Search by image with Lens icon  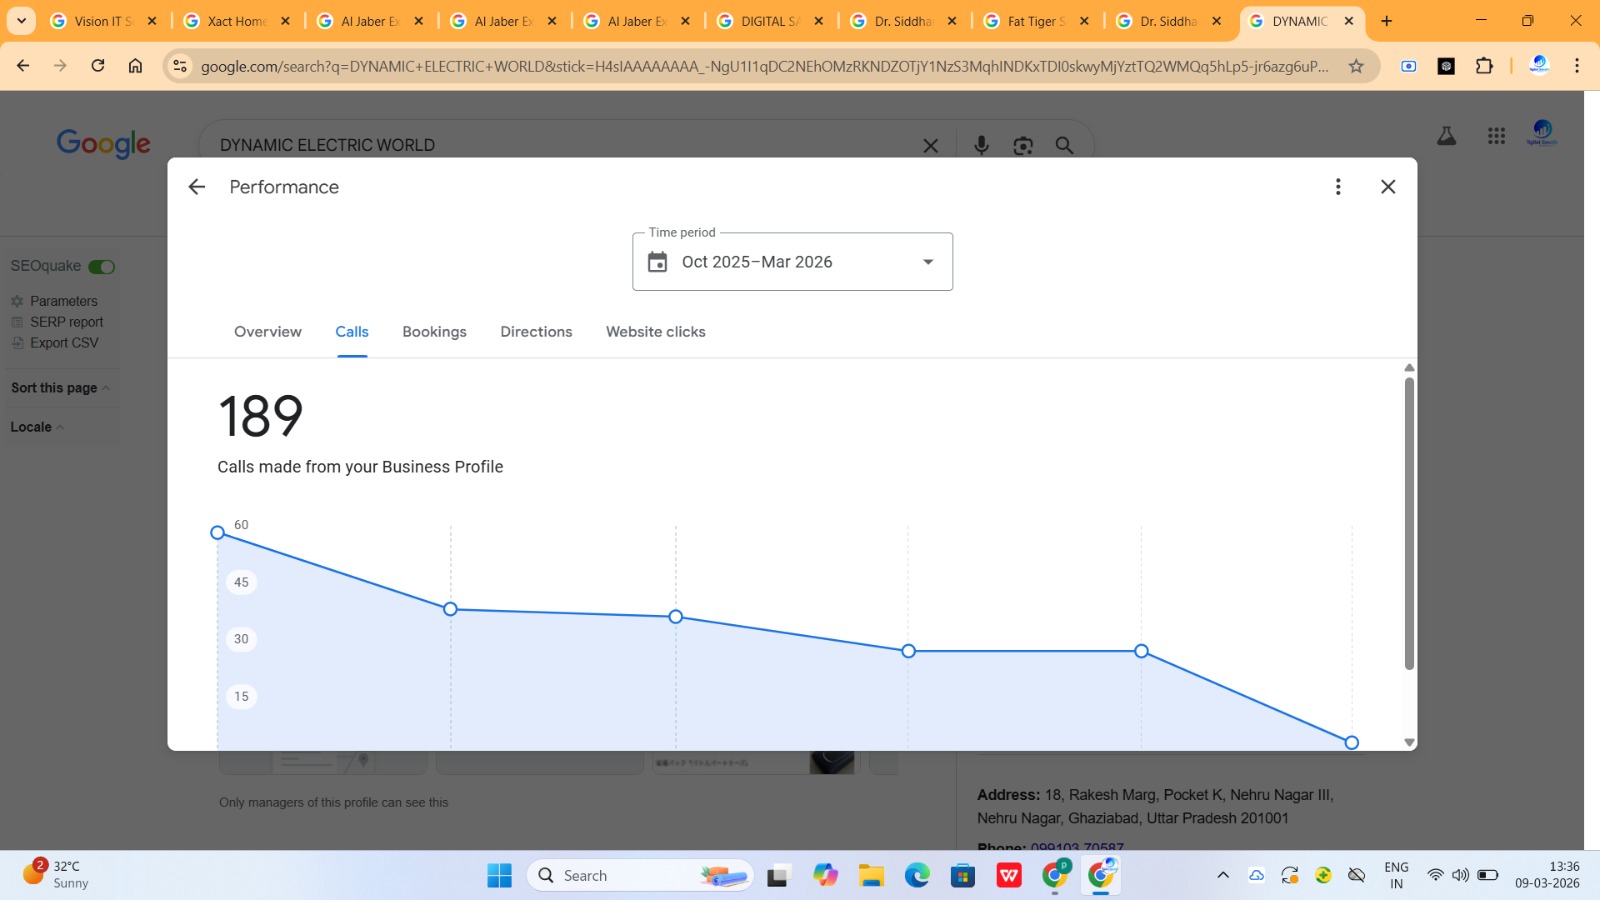[1023, 146]
